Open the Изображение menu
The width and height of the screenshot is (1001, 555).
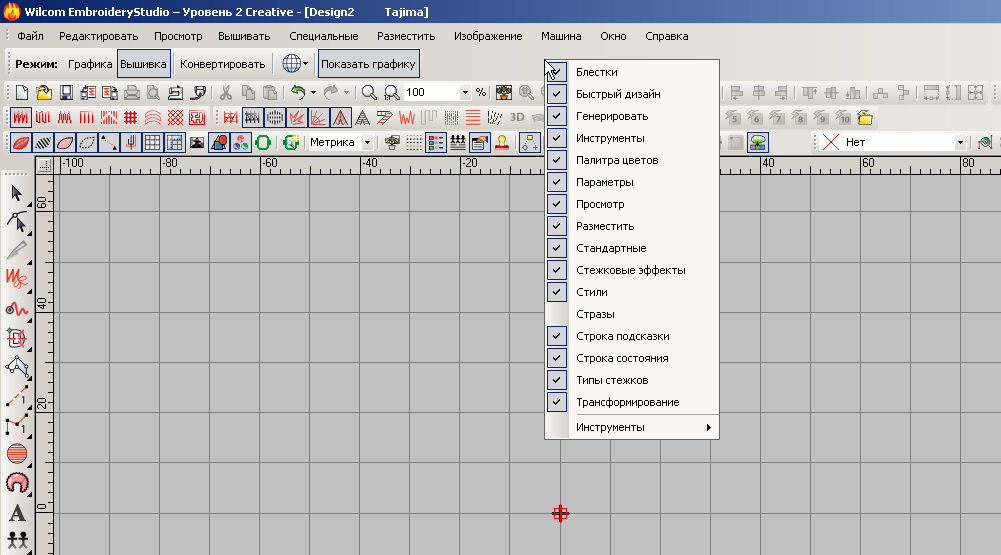click(488, 36)
